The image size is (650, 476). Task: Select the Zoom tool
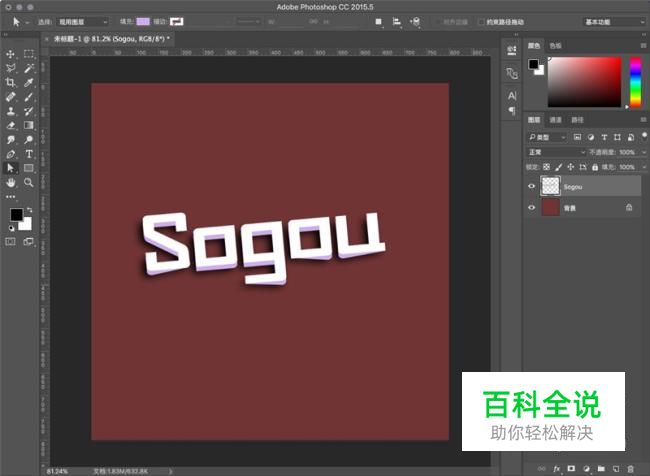pos(29,182)
